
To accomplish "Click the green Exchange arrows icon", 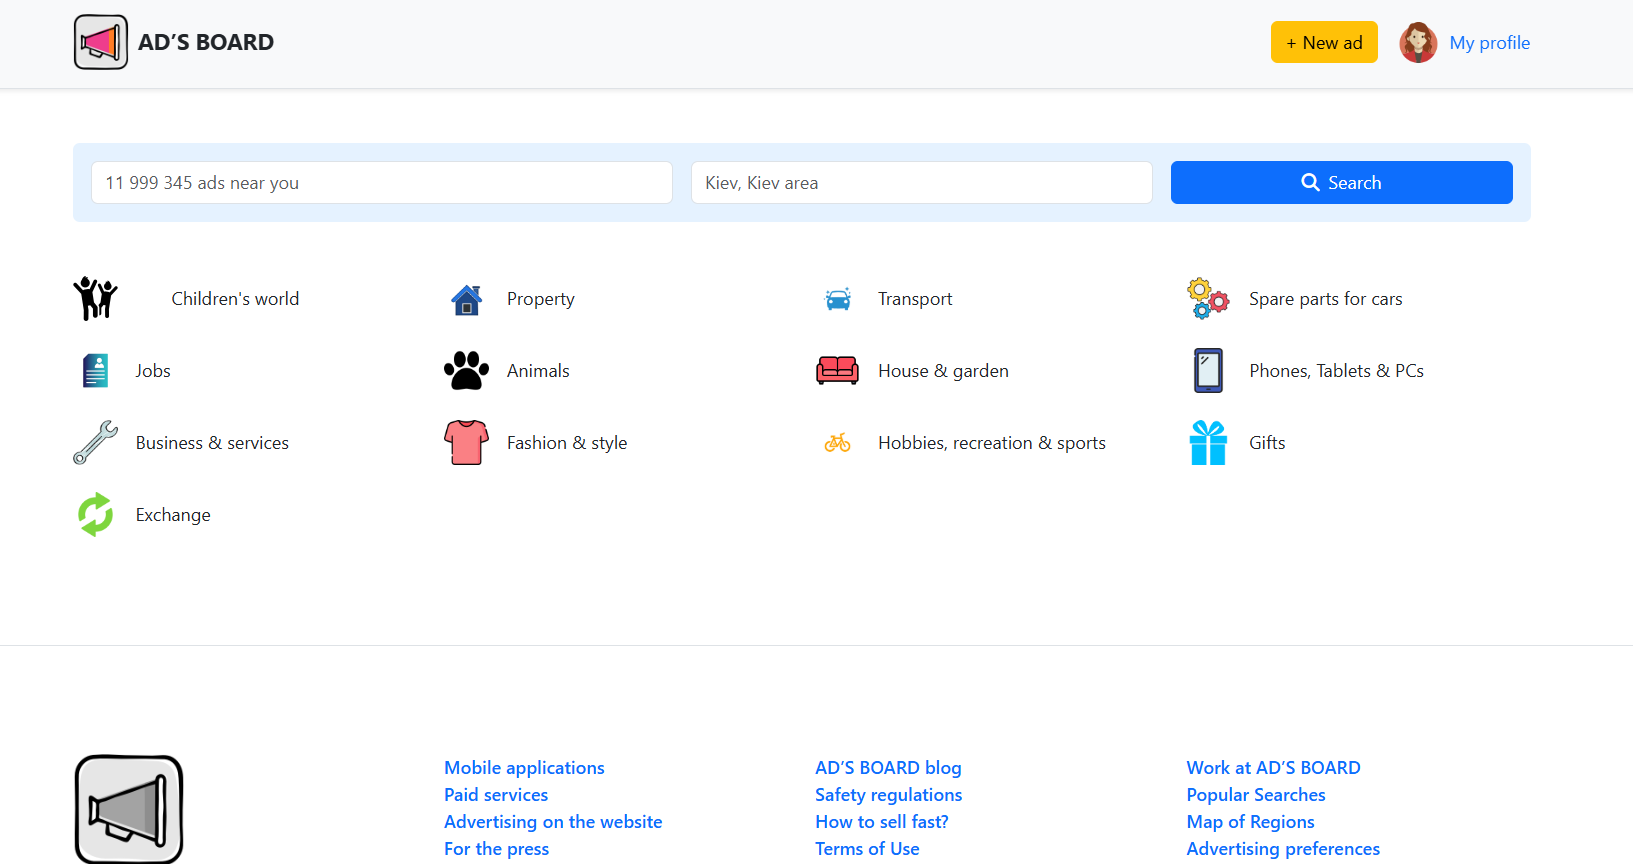I will tap(96, 515).
